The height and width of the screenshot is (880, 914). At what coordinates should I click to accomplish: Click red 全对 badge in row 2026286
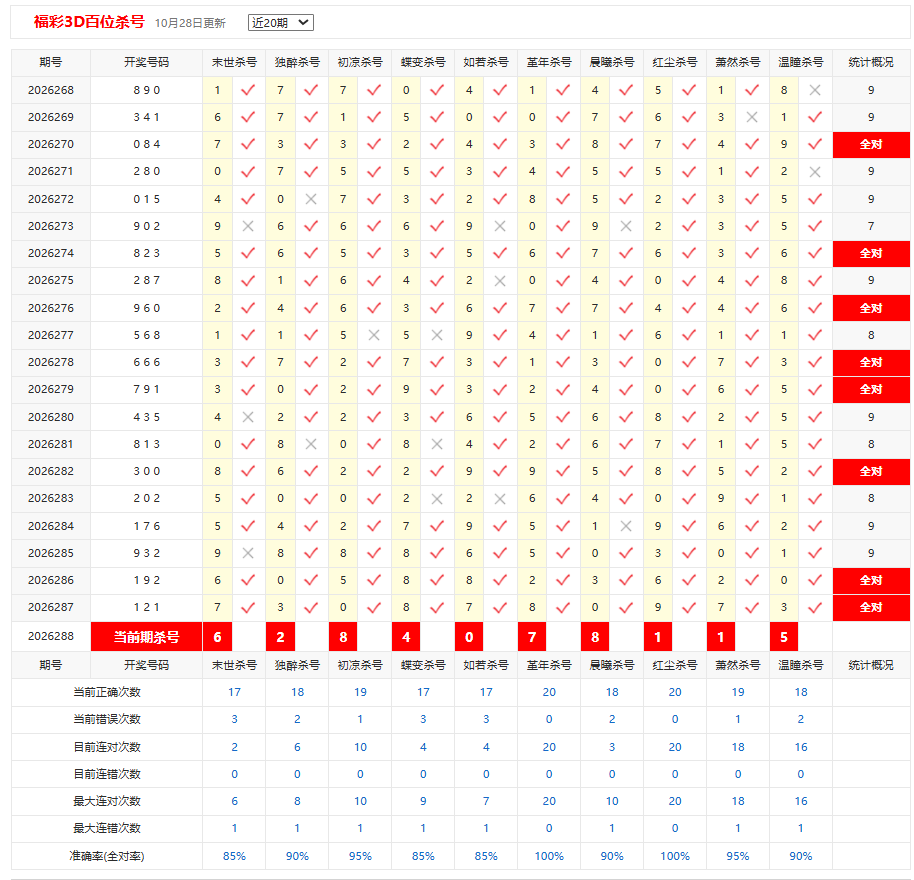pos(871,580)
